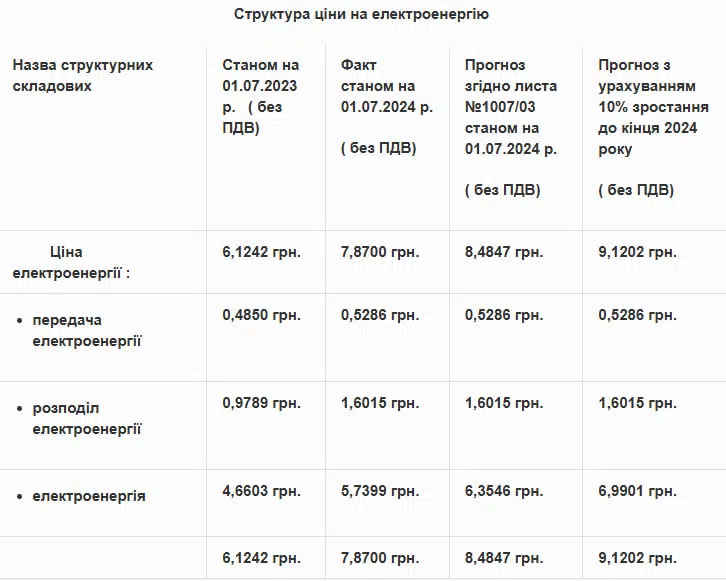Select the 'Назва структурних складових' column header
This screenshot has height=581, width=726.
click(x=83, y=75)
